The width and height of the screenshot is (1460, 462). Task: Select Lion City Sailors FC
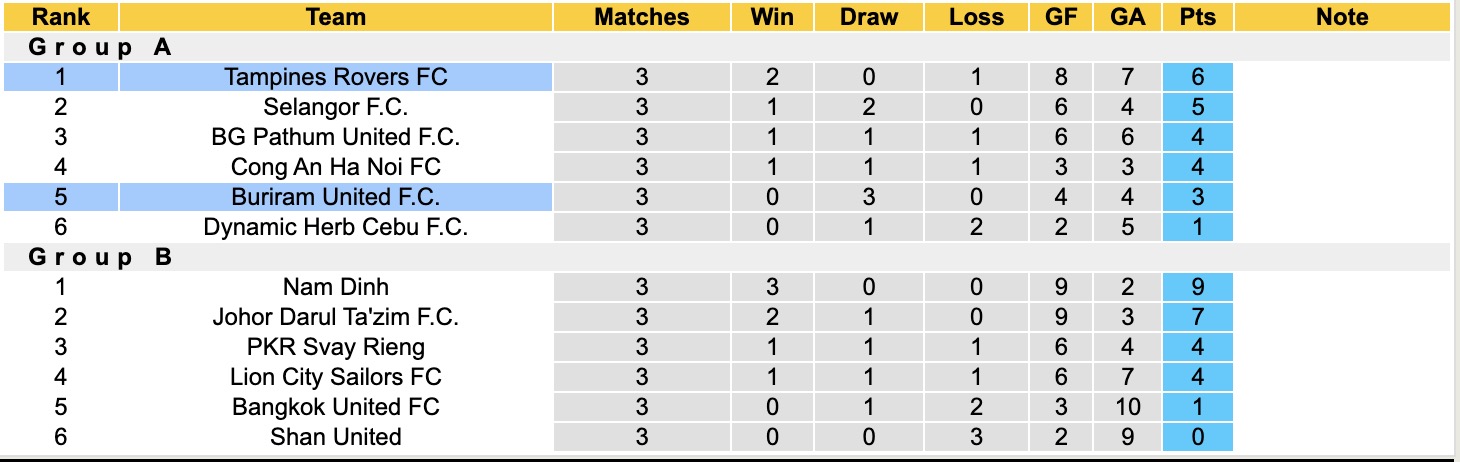[x=336, y=377]
